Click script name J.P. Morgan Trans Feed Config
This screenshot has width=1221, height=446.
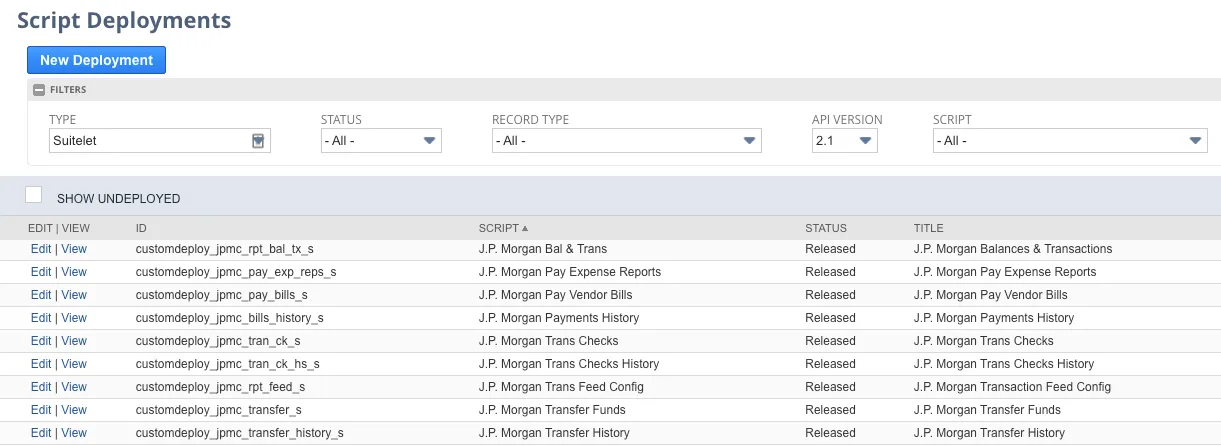tap(561, 387)
